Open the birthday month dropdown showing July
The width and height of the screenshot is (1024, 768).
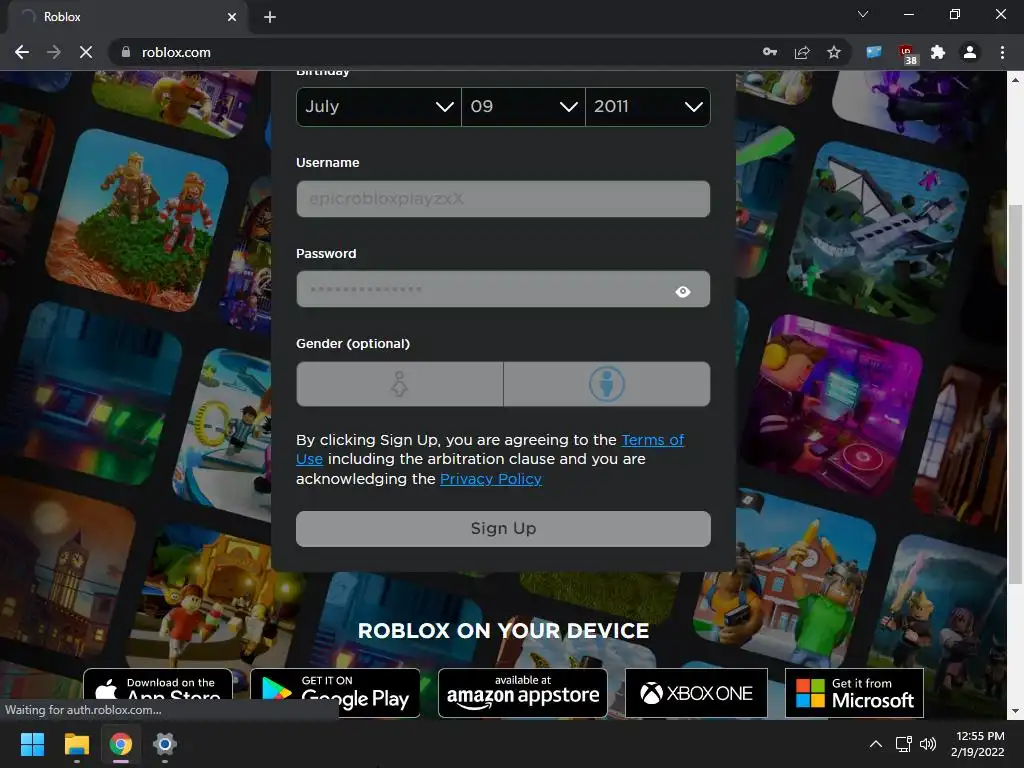(x=379, y=106)
